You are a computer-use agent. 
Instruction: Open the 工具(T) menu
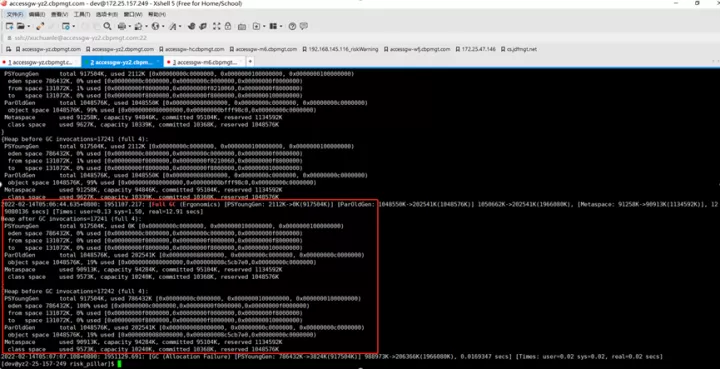(x=82, y=15)
